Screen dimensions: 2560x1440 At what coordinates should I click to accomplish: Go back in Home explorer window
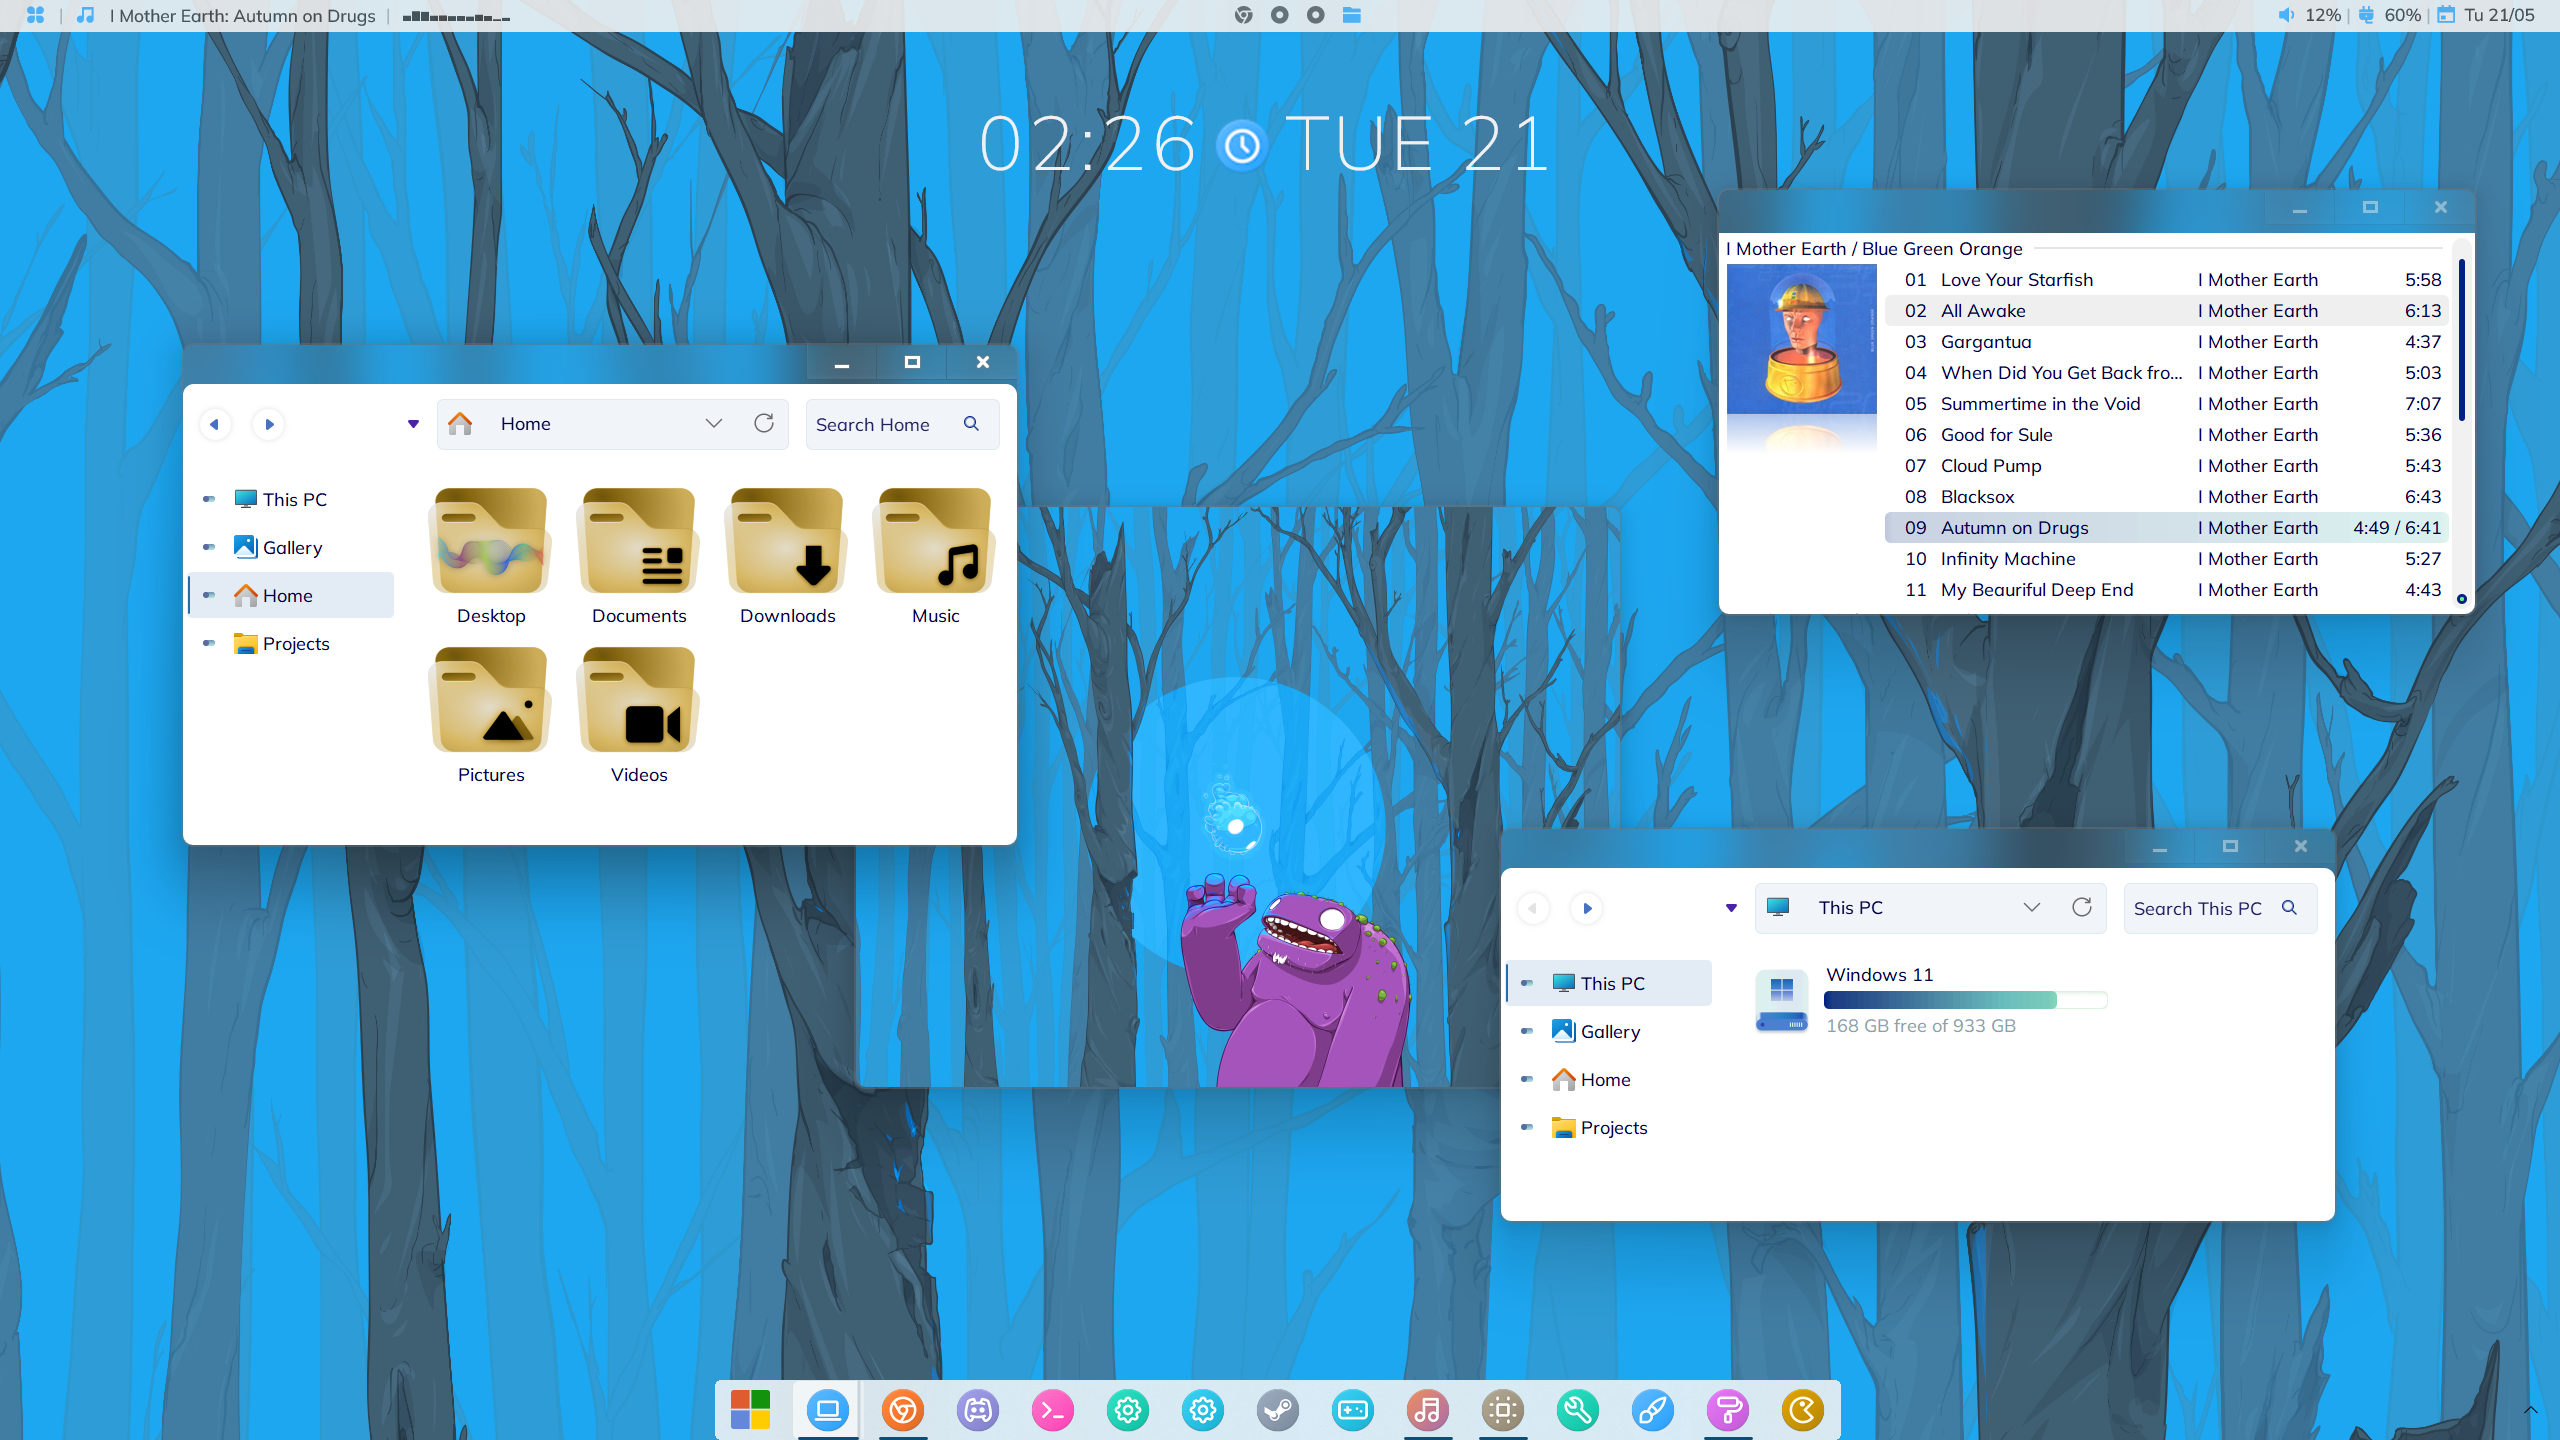click(x=214, y=424)
